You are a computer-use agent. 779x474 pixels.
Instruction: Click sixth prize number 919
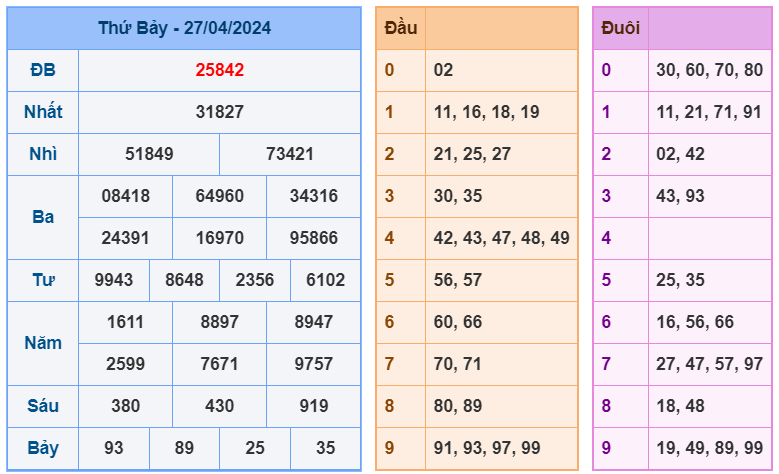[313, 406]
